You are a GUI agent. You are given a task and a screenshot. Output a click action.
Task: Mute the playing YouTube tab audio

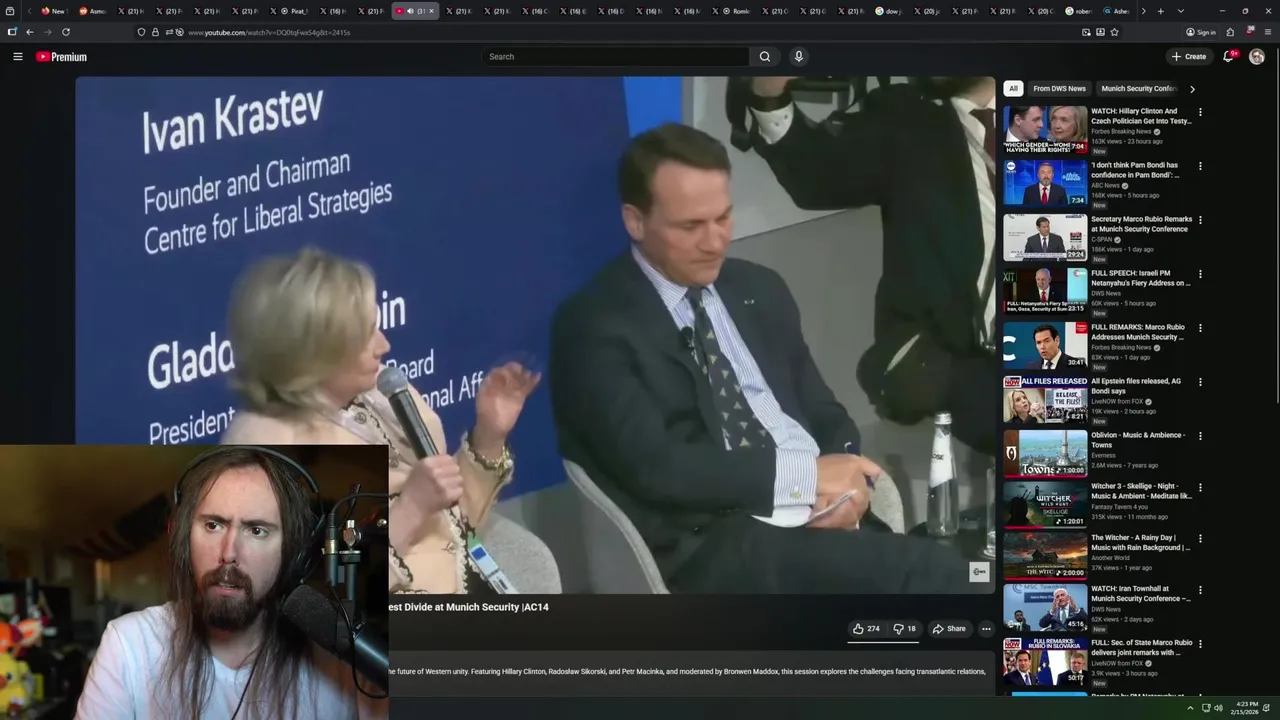(410, 11)
